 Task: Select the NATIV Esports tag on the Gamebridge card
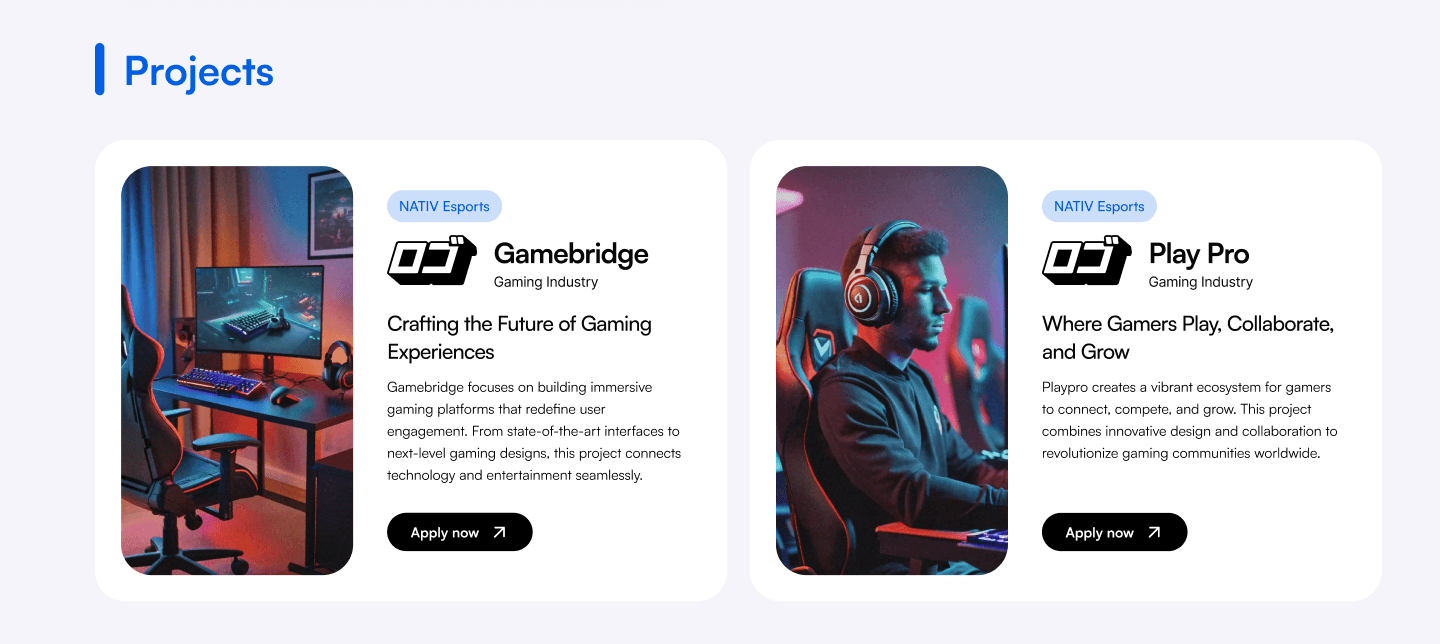point(444,206)
